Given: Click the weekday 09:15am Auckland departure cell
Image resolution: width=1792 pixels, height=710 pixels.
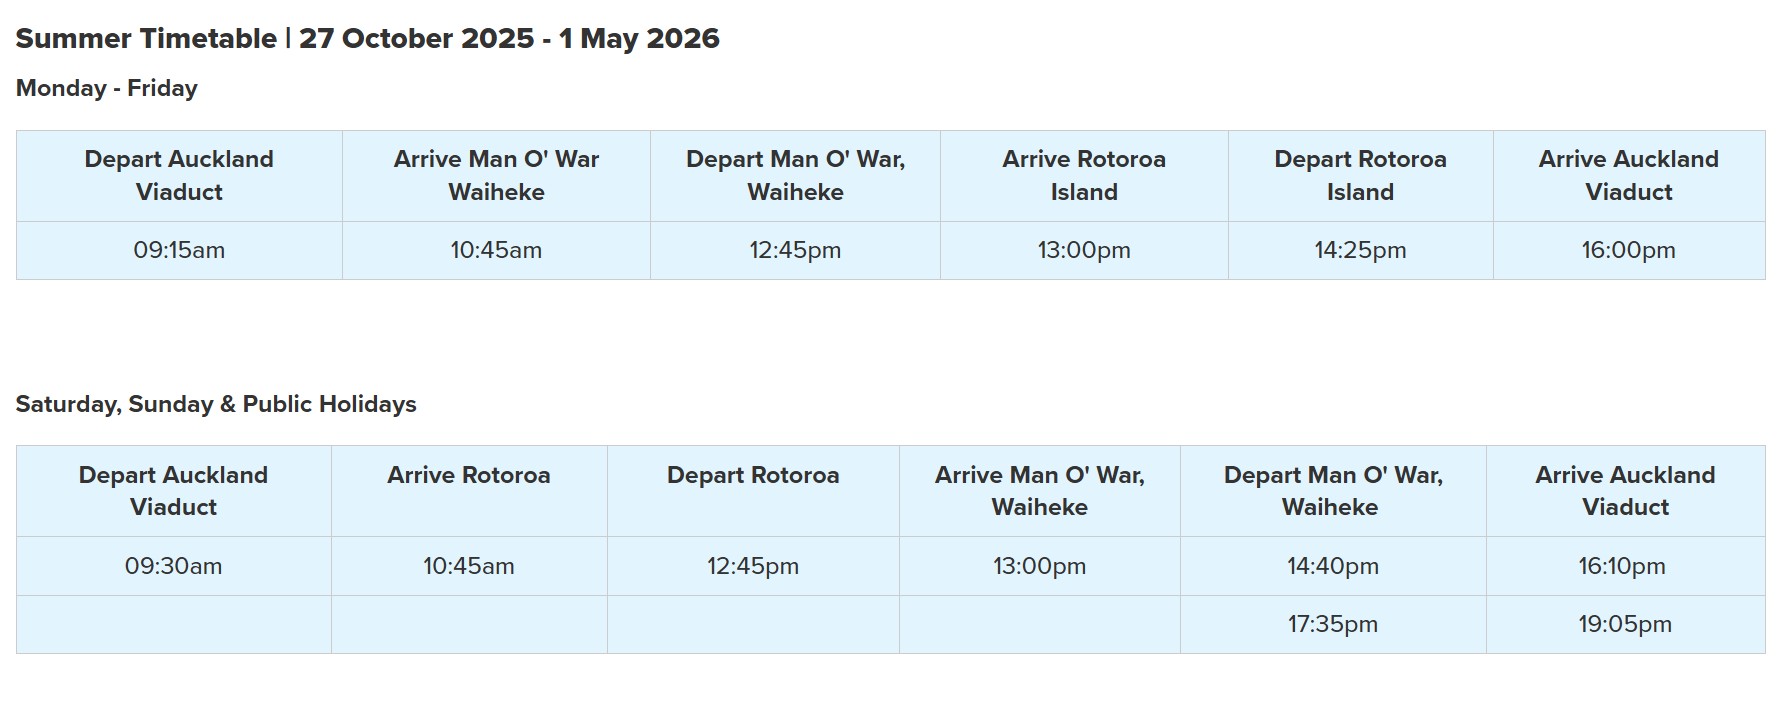Looking at the screenshot, I should 179,250.
